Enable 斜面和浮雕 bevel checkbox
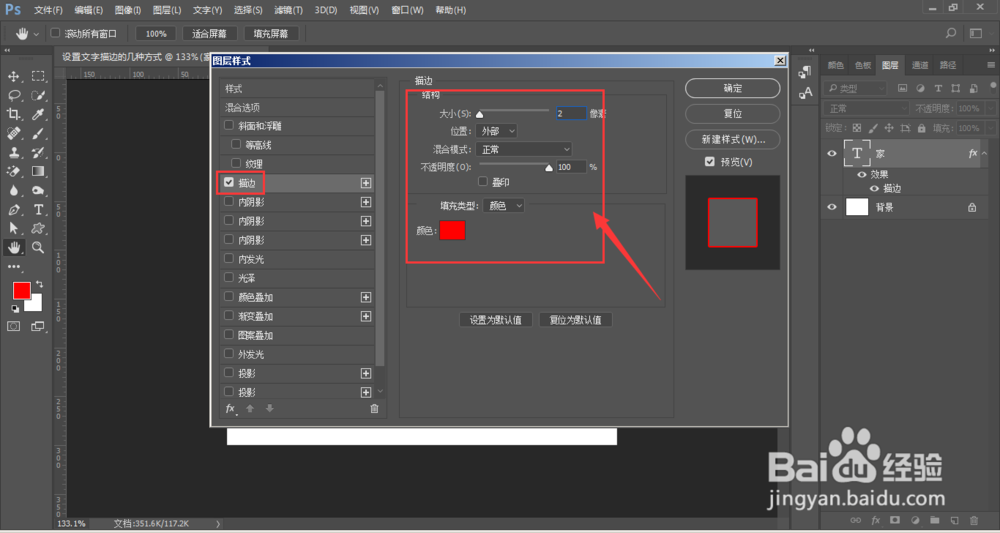 pos(229,126)
